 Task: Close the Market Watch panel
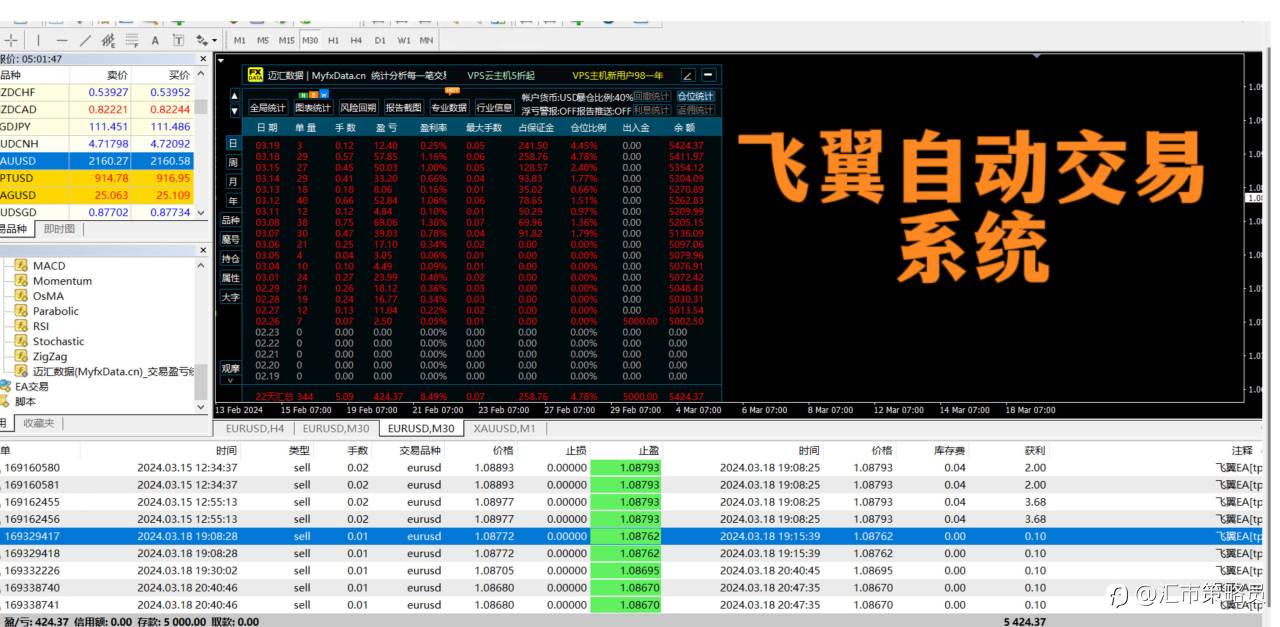tap(204, 59)
